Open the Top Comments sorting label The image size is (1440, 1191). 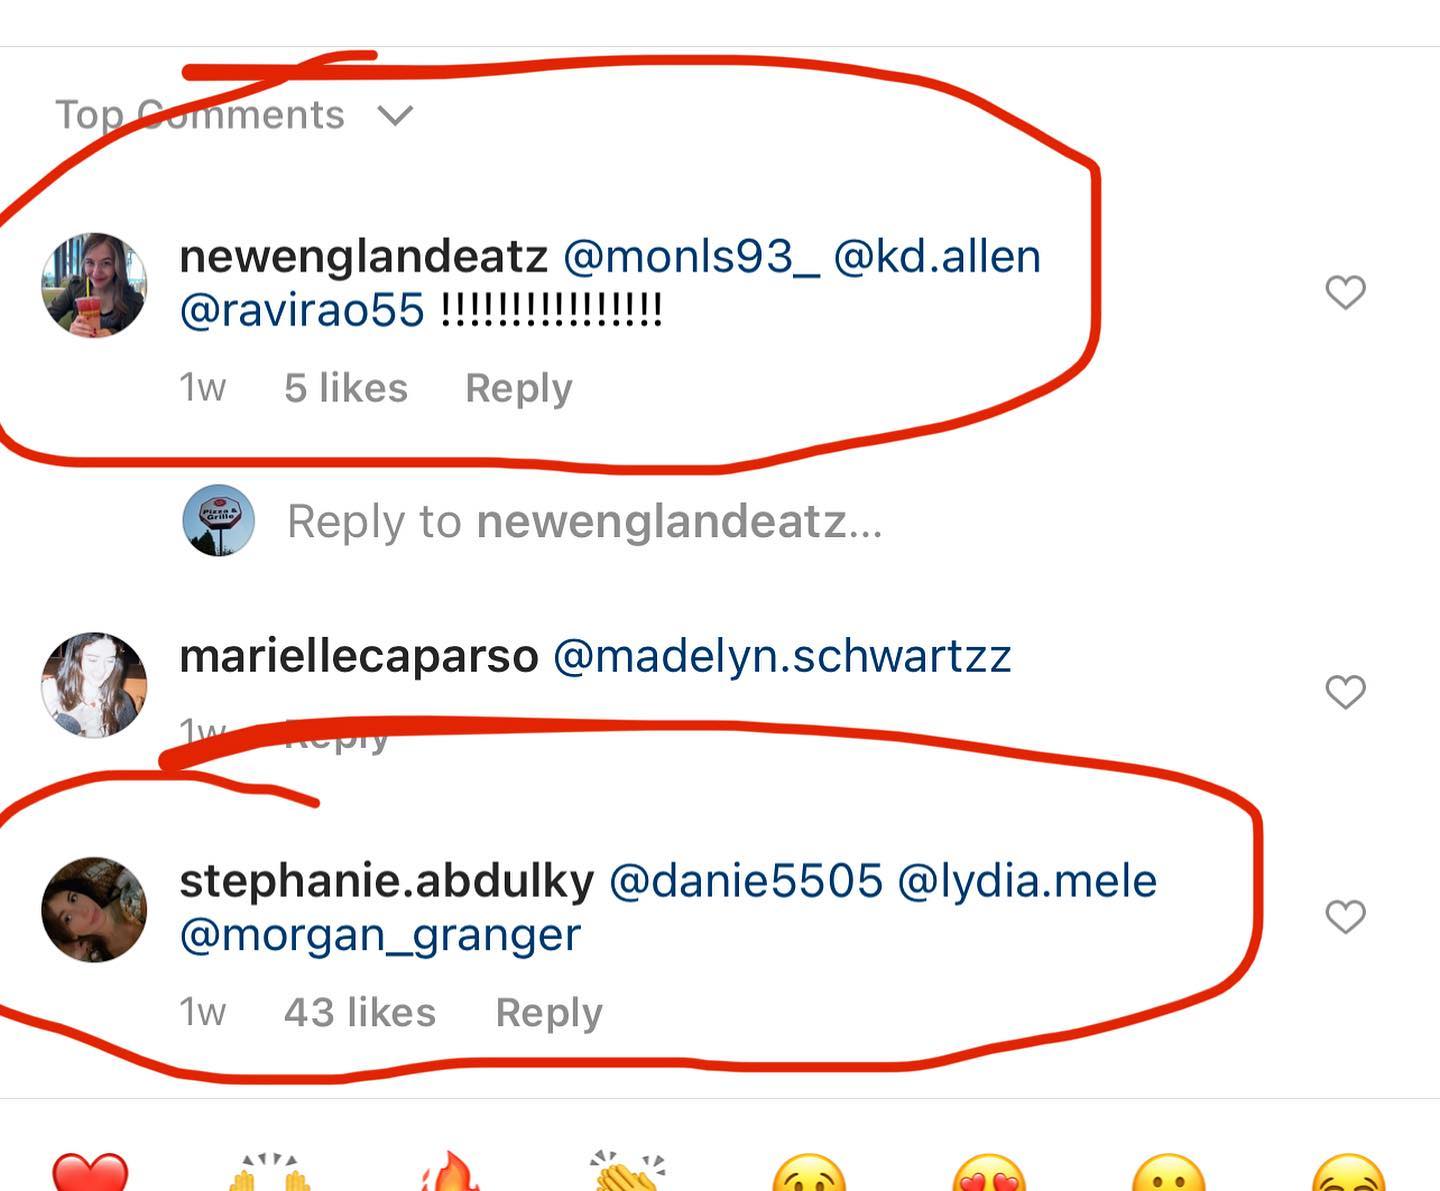click(199, 115)
